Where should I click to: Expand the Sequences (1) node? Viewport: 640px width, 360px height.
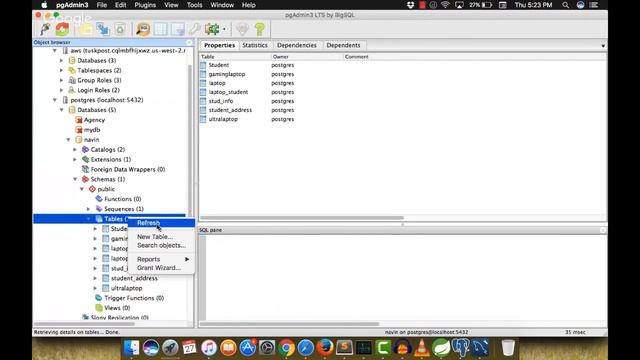click(x=89, y=209)
